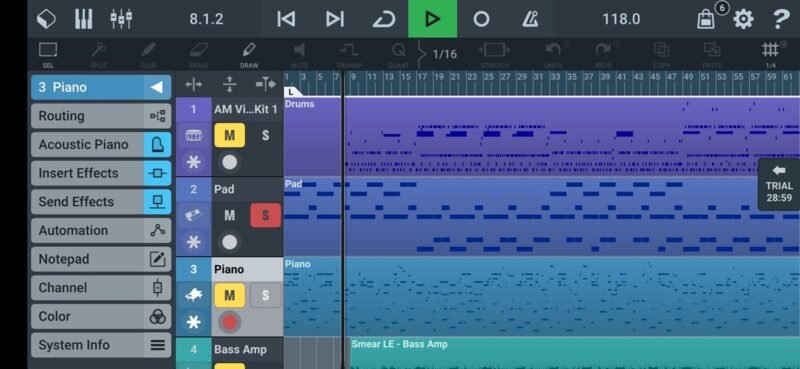Open the System Info section

pyautogui.click(x=101, y=345)
